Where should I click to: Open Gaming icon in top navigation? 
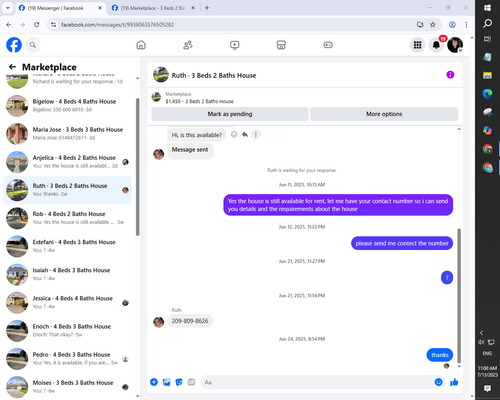click(328, 45)
